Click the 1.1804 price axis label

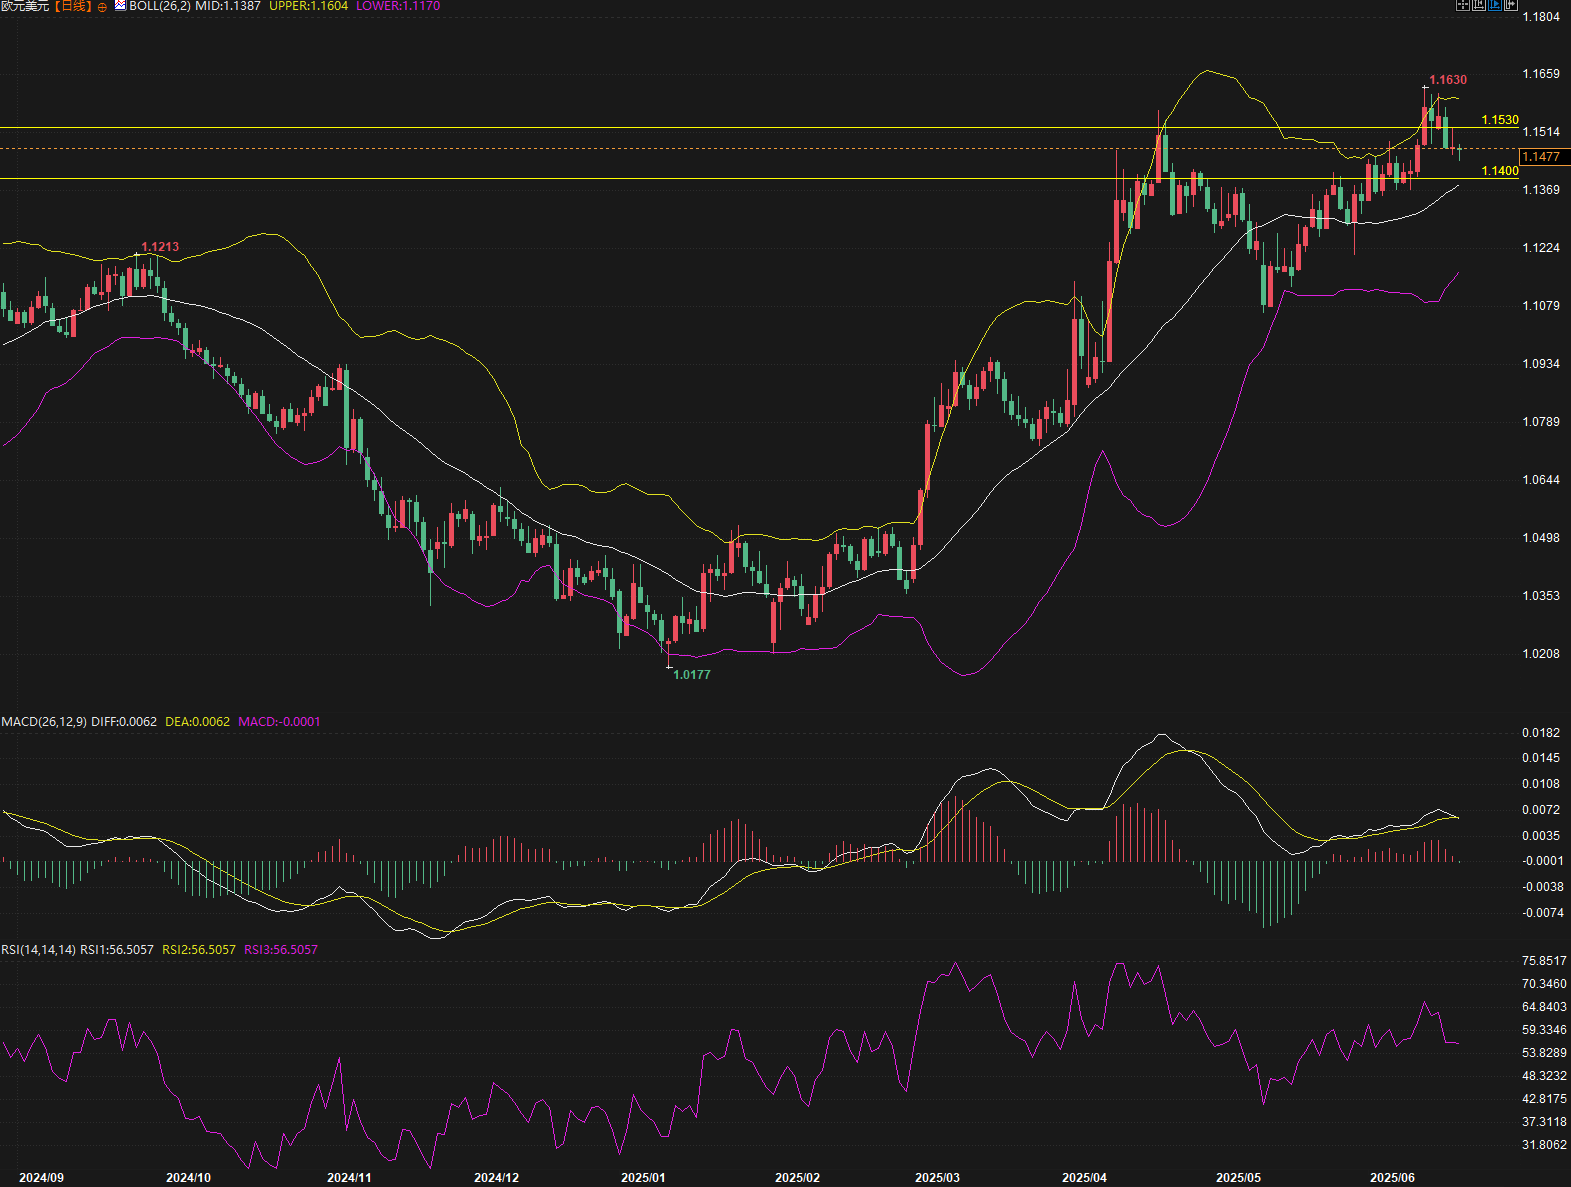[1541, 16]
